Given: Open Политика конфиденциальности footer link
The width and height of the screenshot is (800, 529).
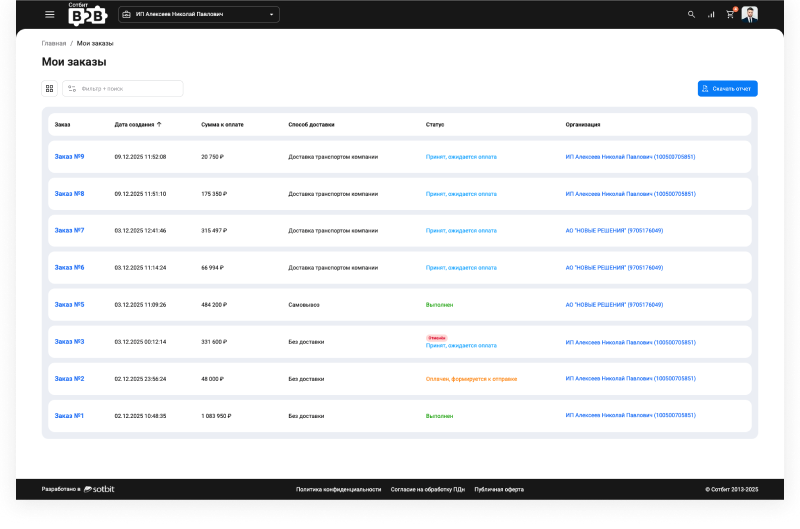Looking at the screenshot, I should (x=338, y=489).
